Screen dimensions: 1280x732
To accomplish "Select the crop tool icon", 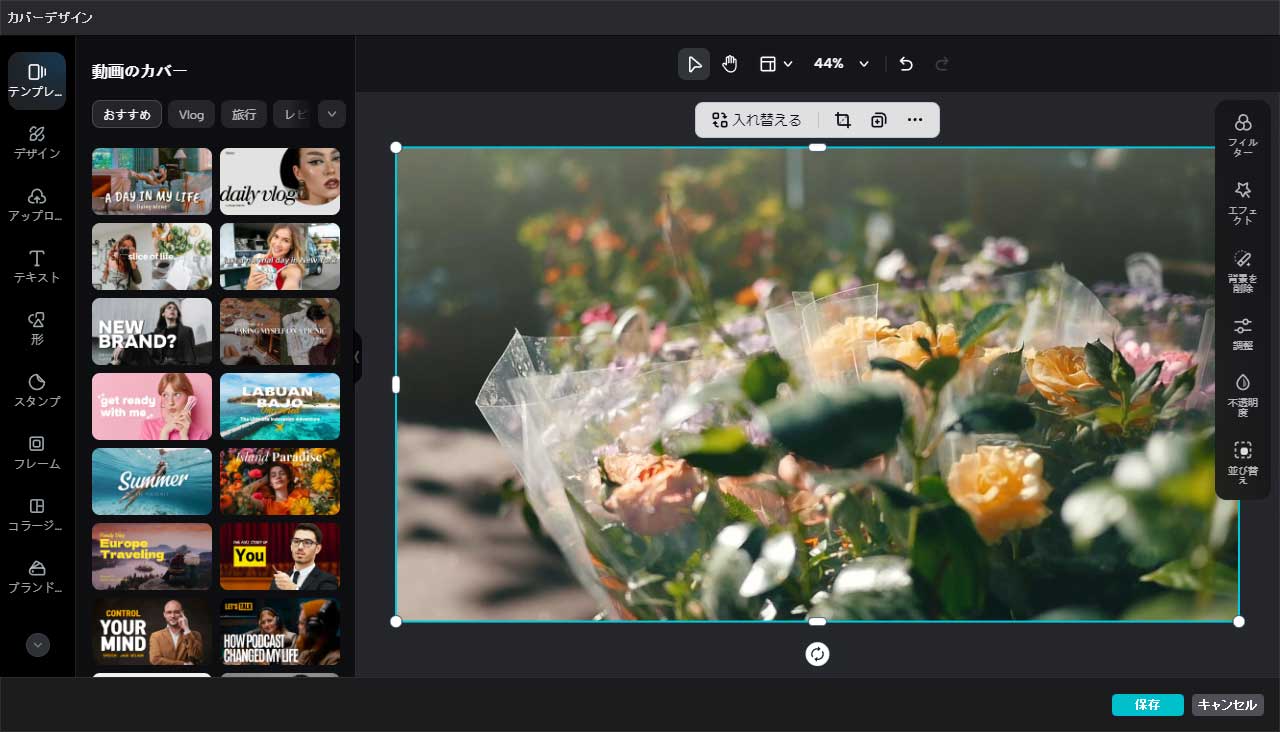I will pyautogui.click(x=843, y=120).
